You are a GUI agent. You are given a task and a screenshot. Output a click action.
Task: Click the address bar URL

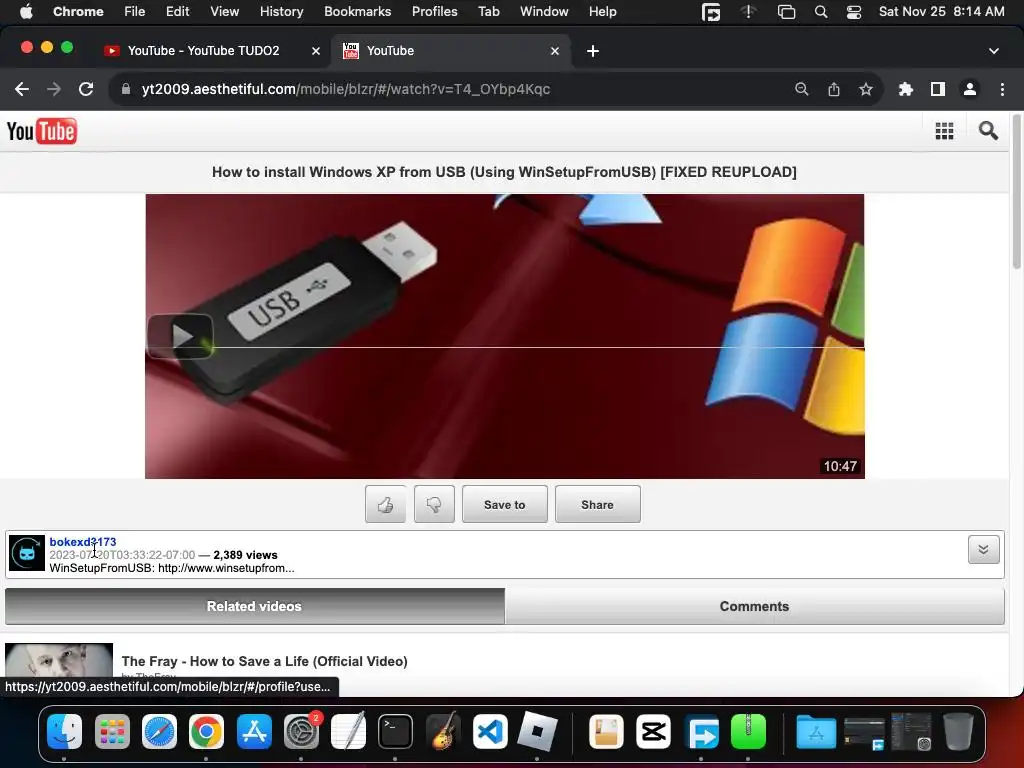345,89
